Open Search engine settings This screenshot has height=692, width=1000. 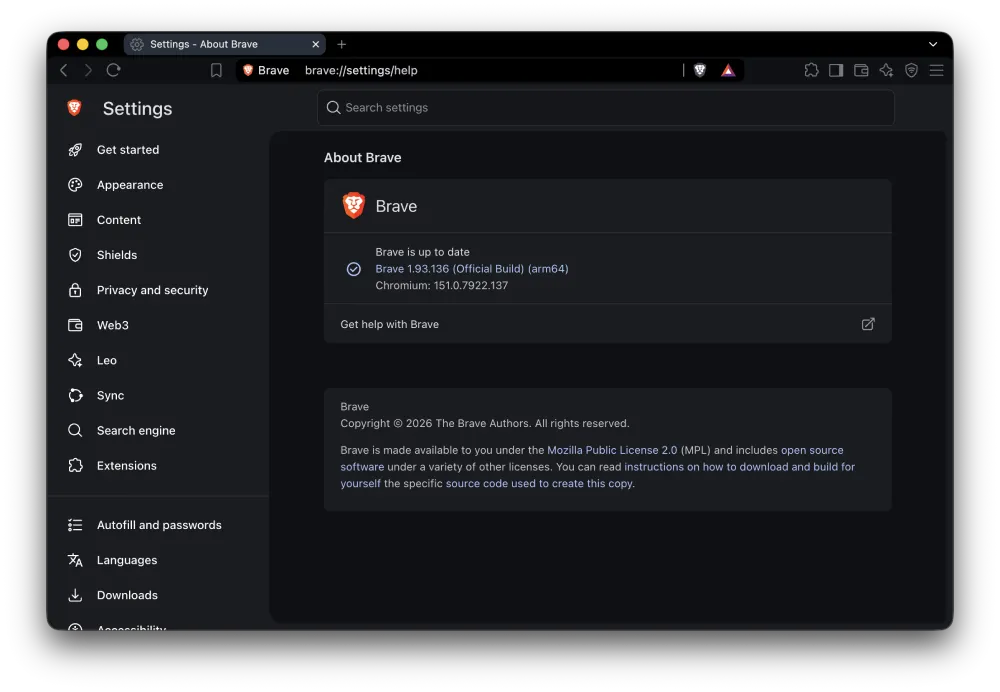[x=136, y=430]
